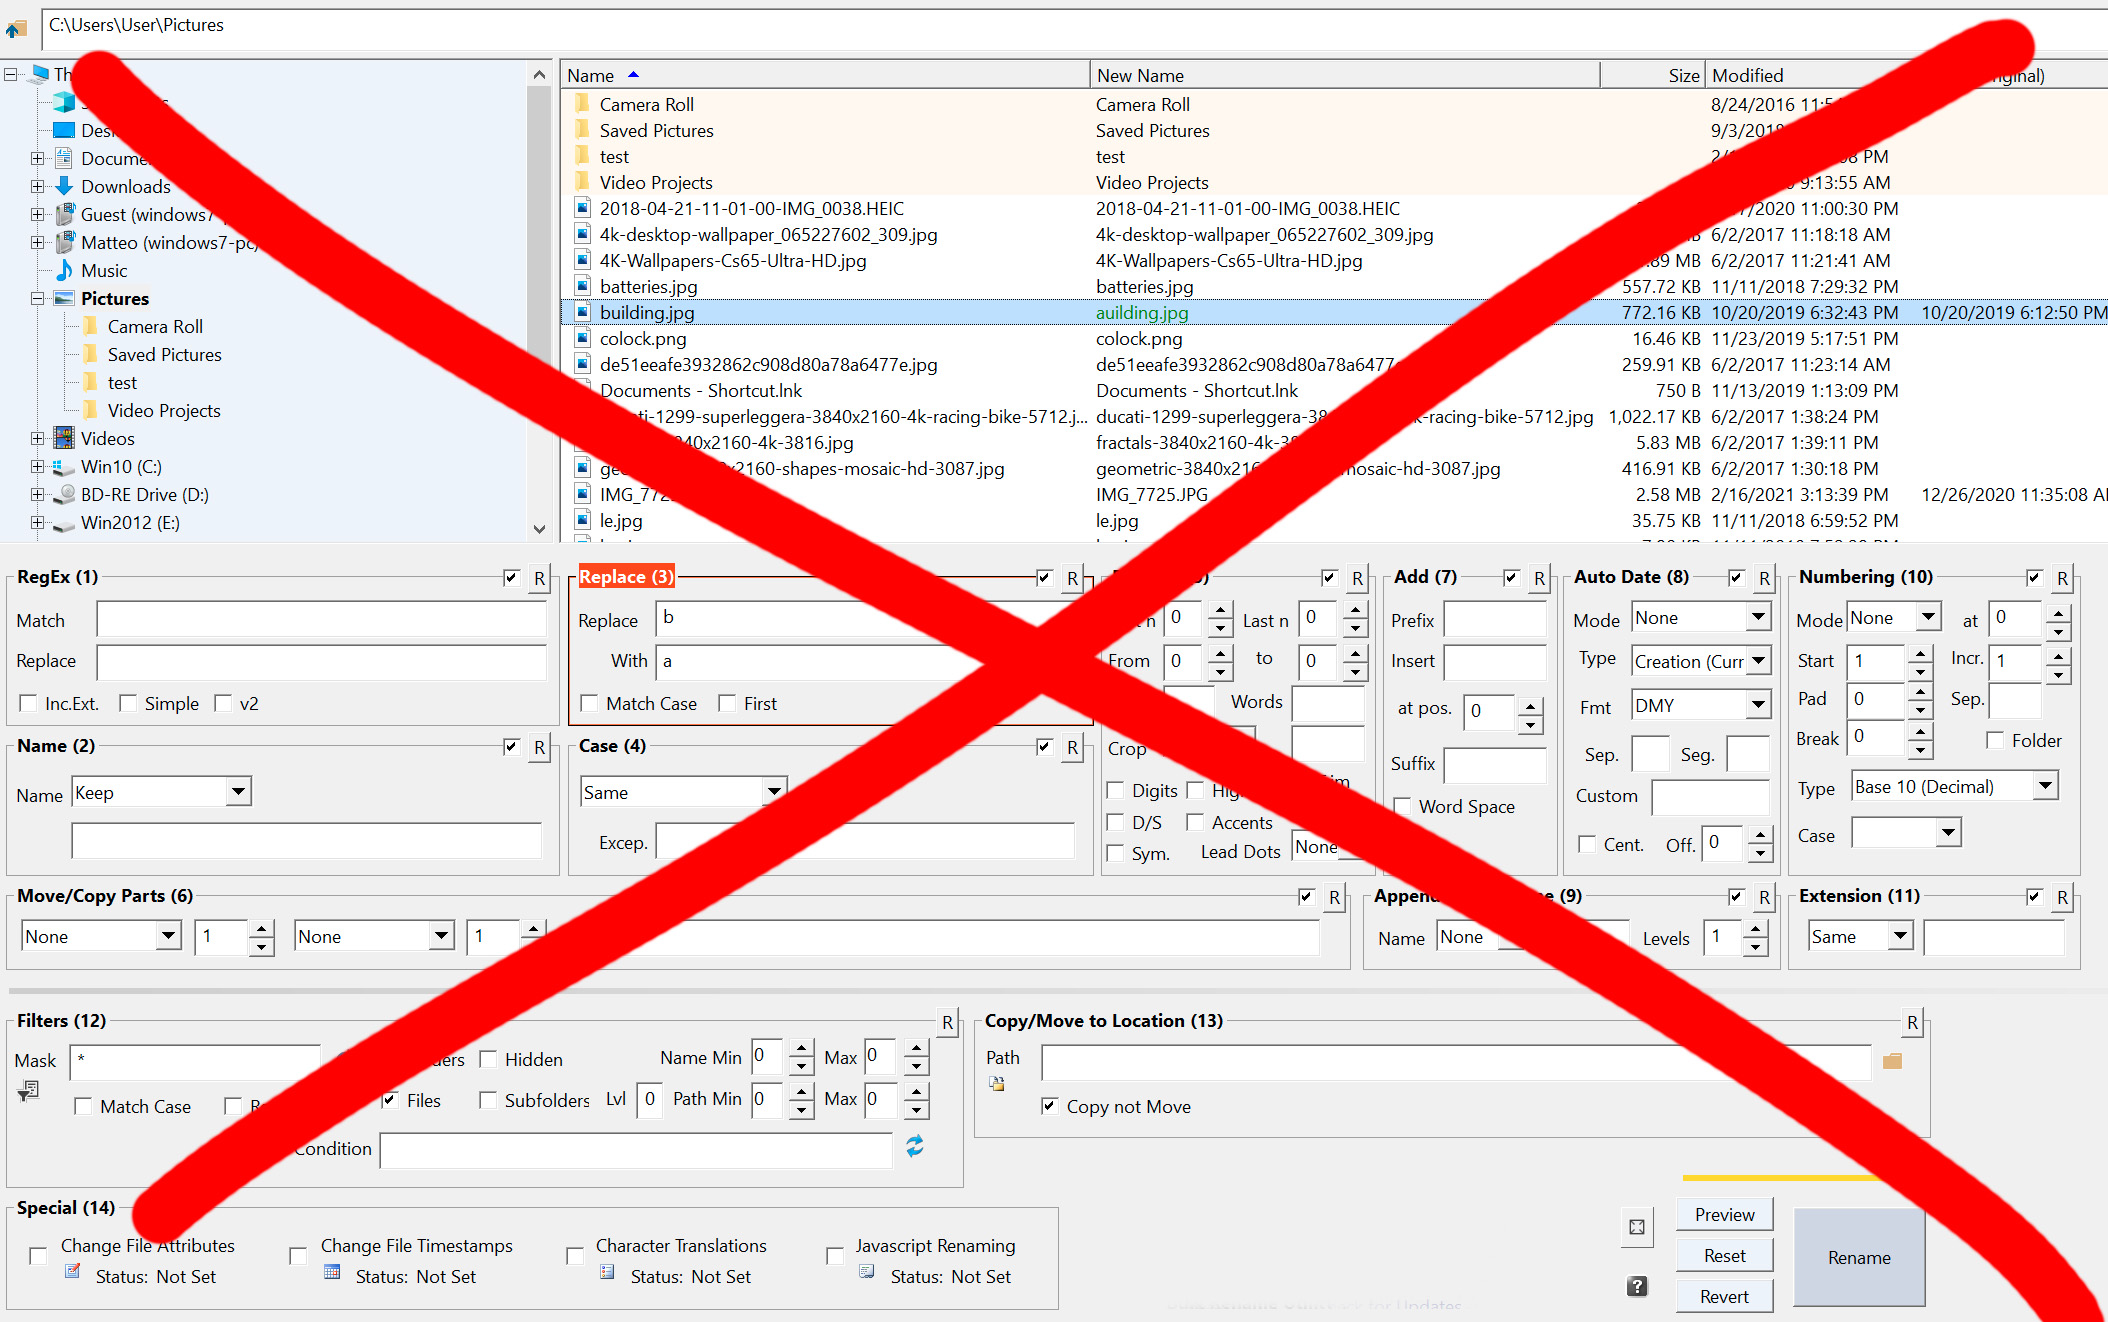
Task: Click the Change File Timestamps calendar icon
Action: (332, 1272)
